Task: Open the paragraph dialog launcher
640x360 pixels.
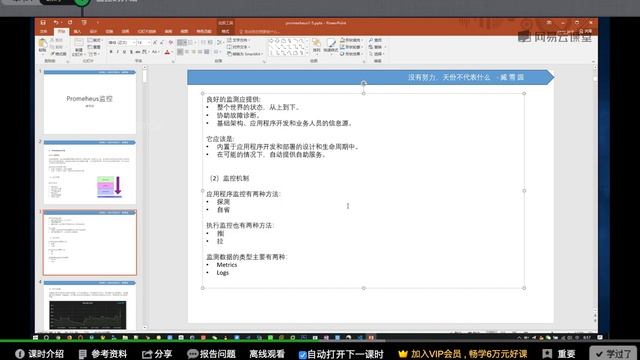Action: [x=264, y=62]
